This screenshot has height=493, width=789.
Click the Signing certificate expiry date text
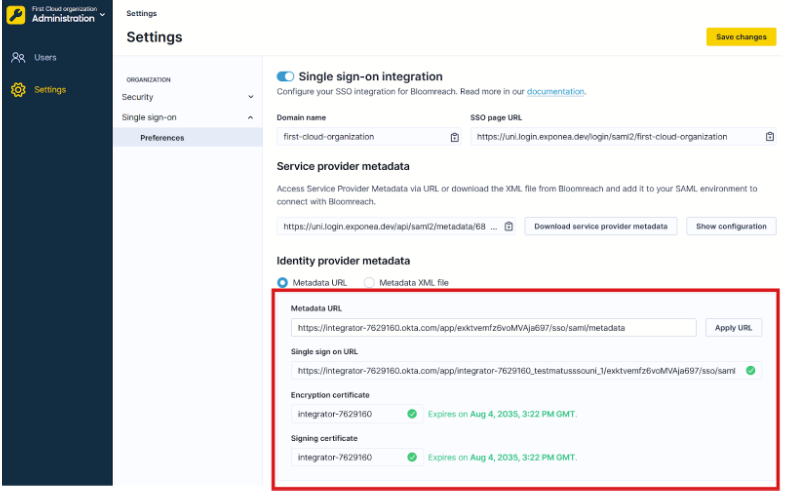coord(502,458)
